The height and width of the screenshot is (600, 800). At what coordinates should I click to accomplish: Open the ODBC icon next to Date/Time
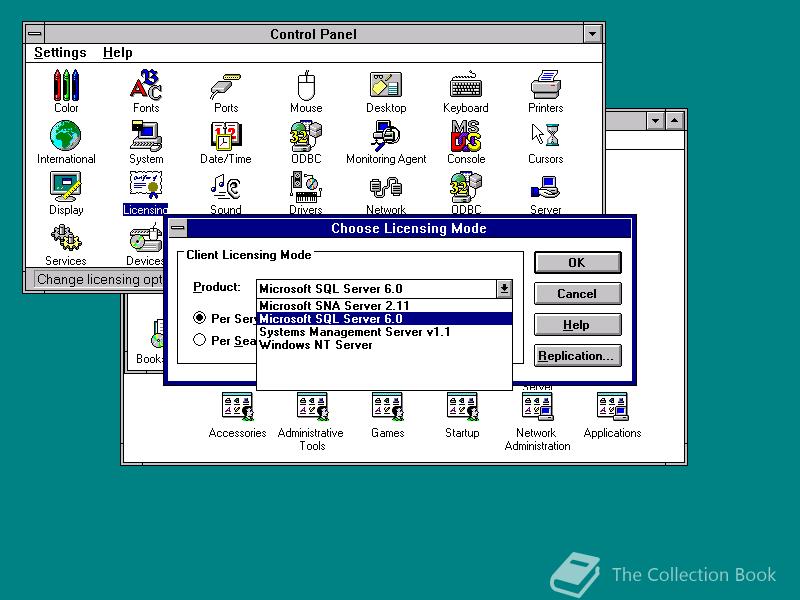[306, 142]
